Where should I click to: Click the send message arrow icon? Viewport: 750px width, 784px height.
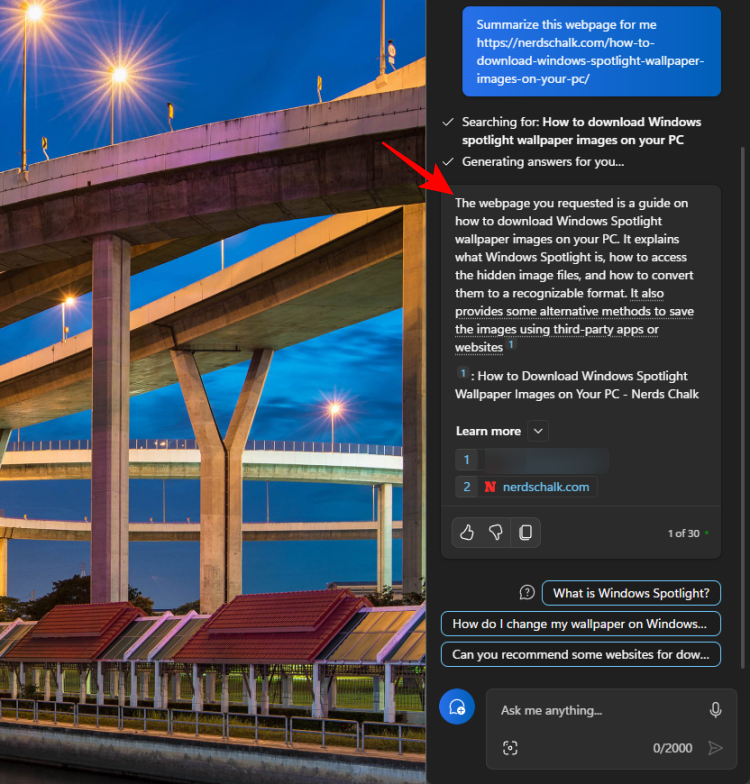714,747
